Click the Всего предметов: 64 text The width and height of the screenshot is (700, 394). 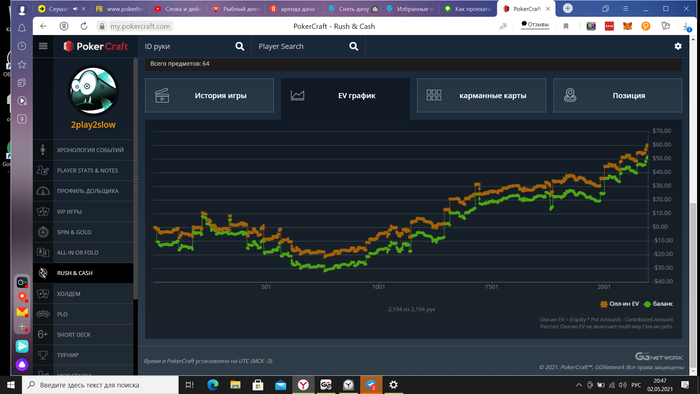click(x=179, y=64)
